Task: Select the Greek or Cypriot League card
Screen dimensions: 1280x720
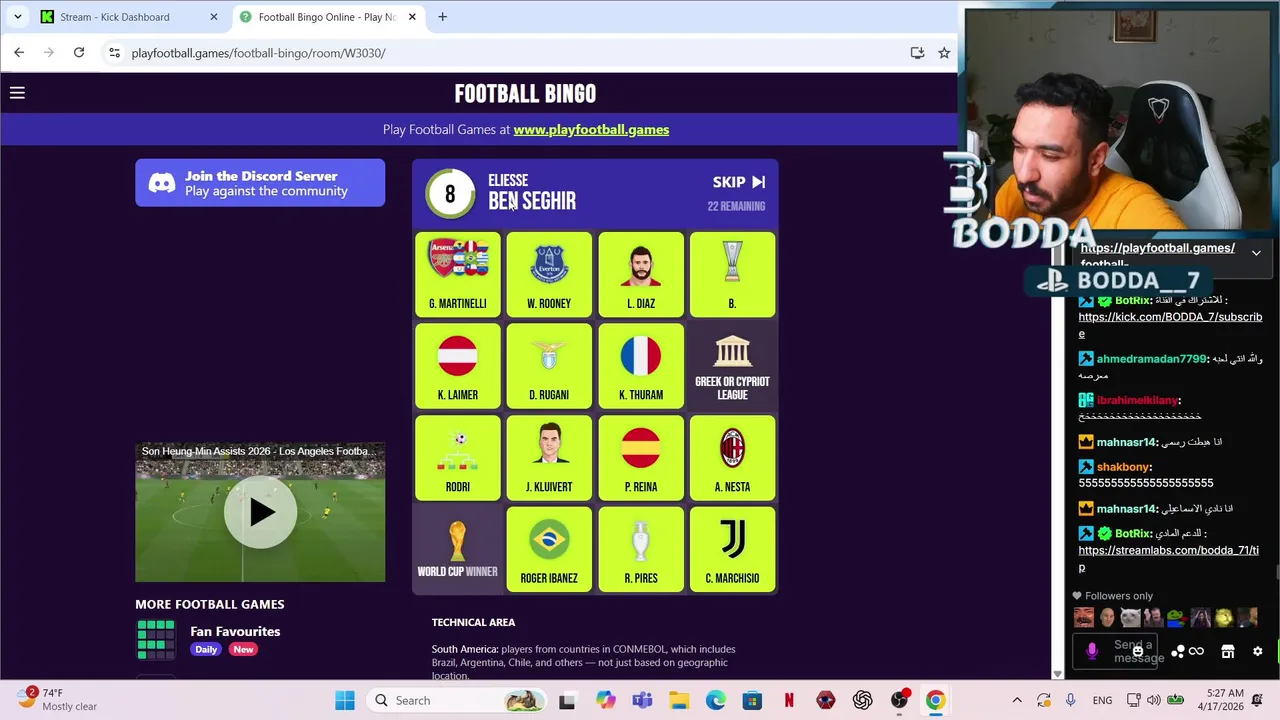Action: coord(732,366)
